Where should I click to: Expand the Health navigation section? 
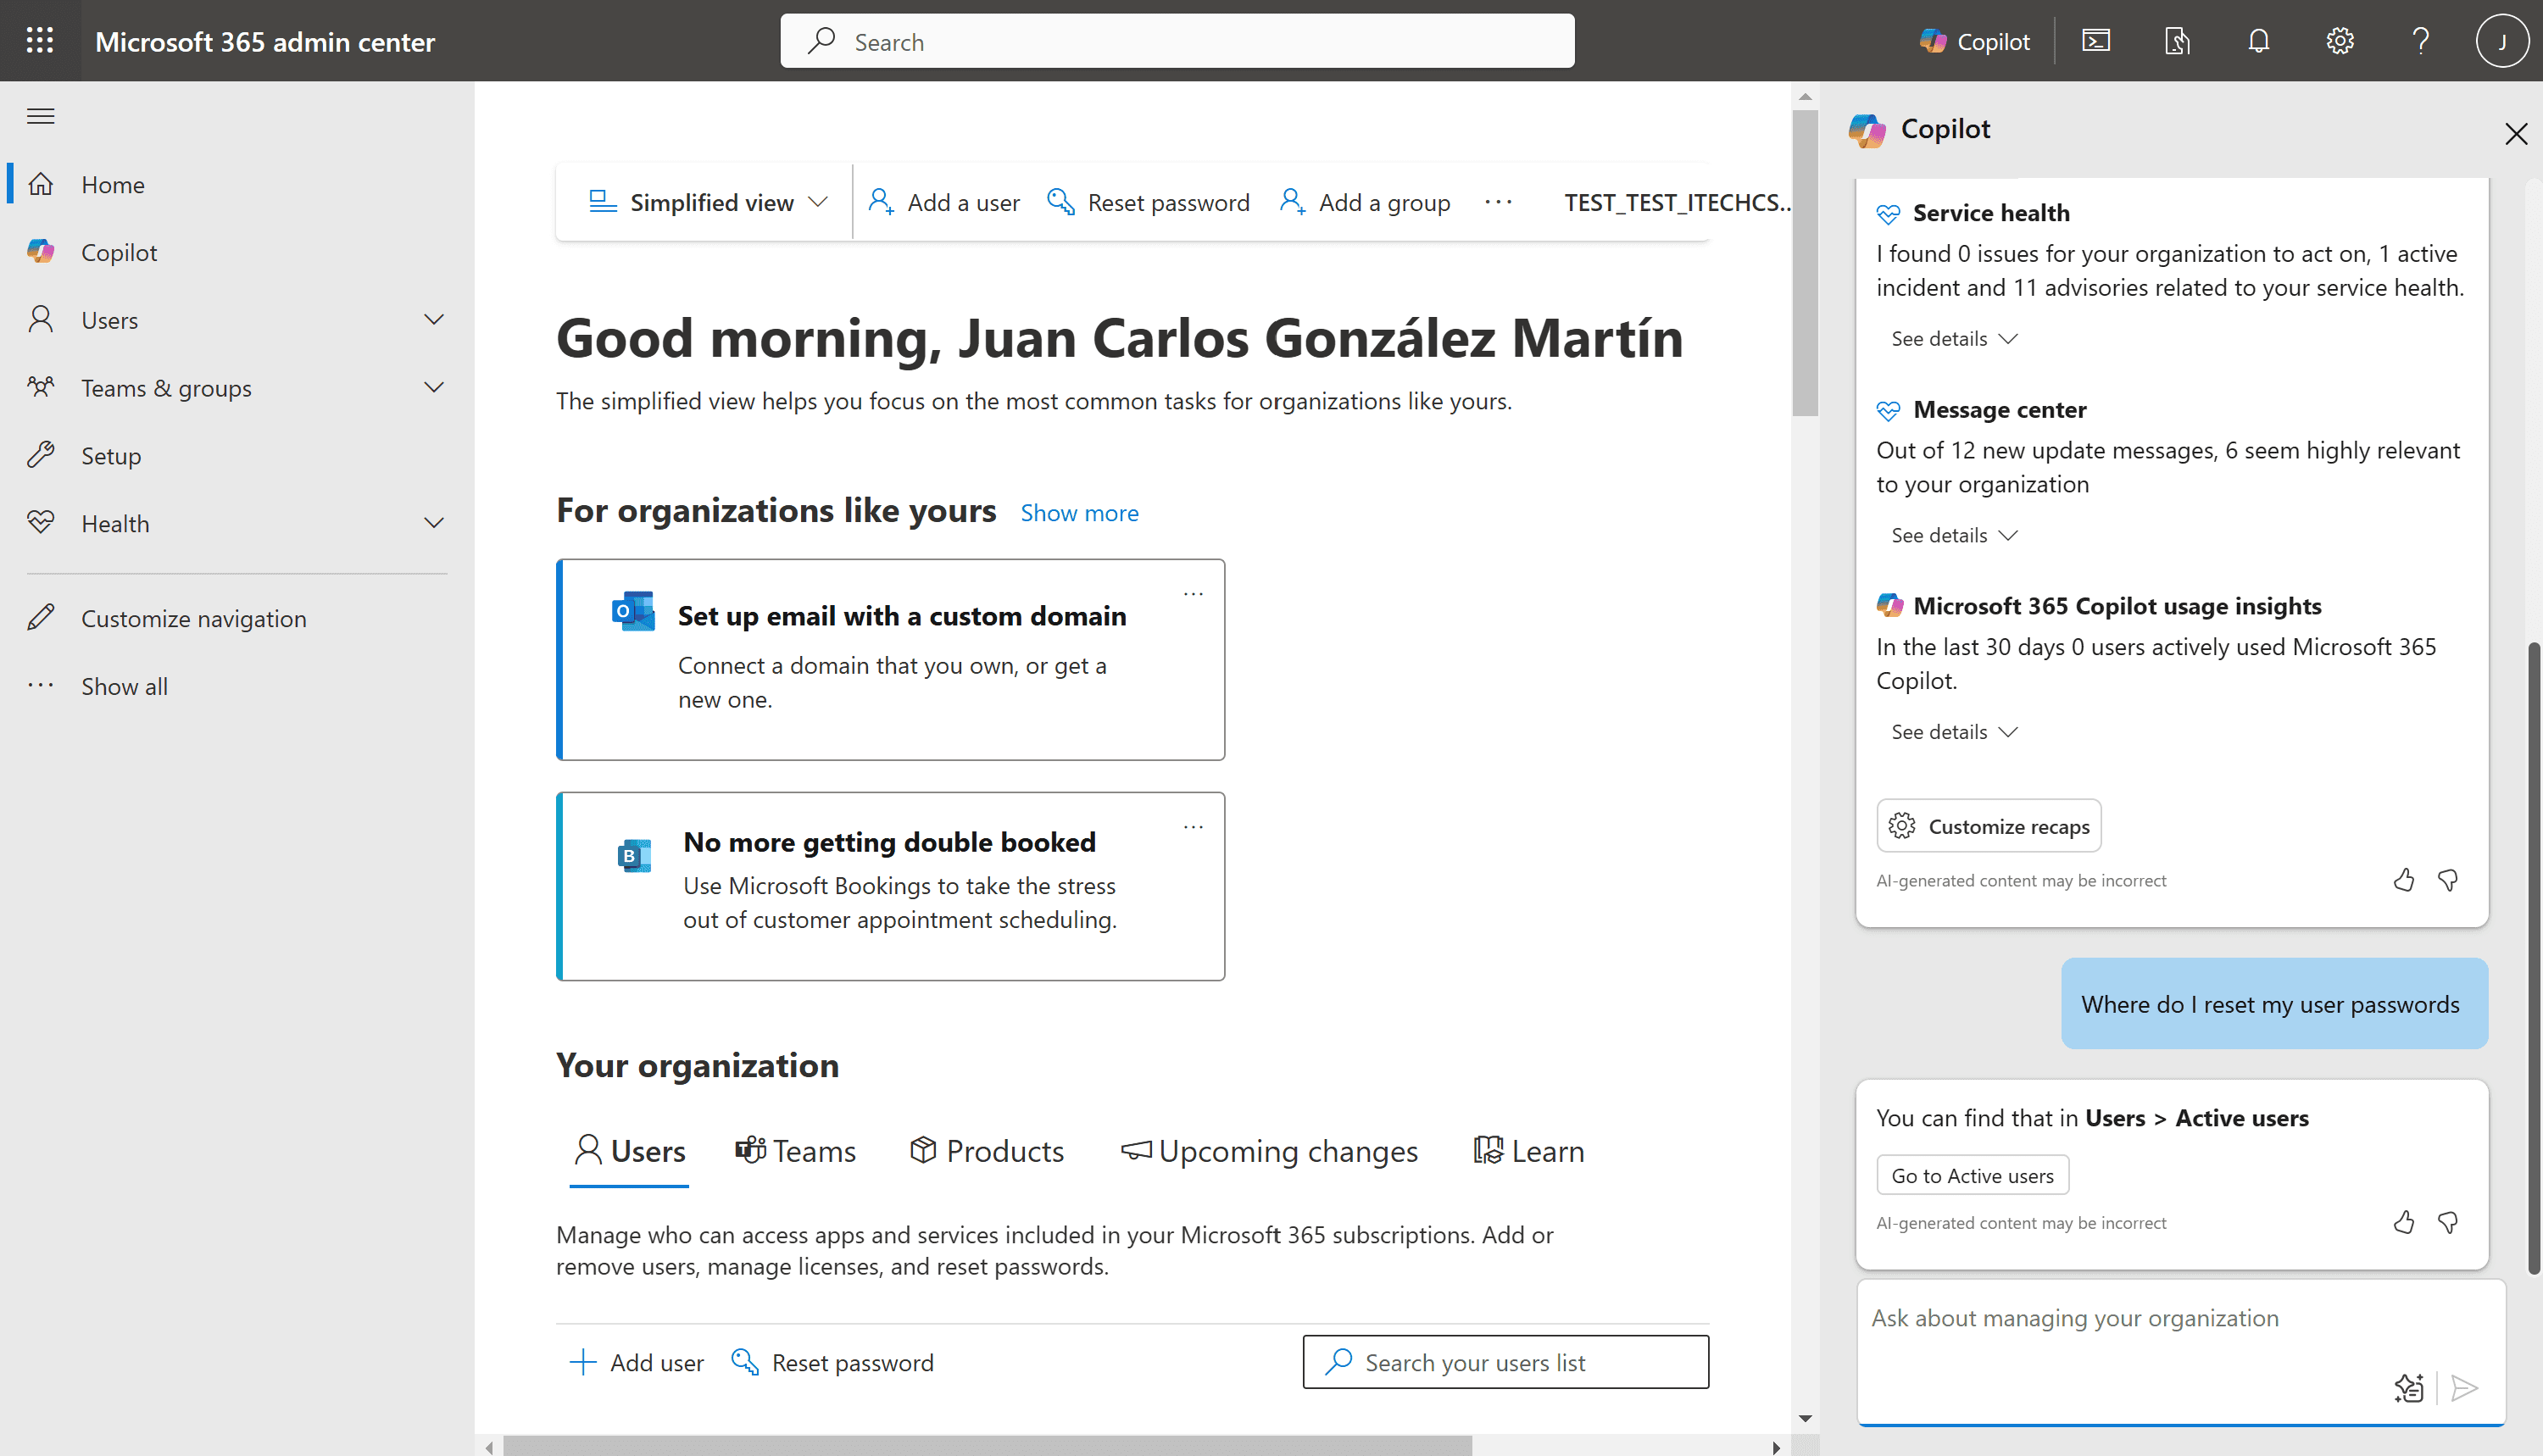(x=434, y=524)
